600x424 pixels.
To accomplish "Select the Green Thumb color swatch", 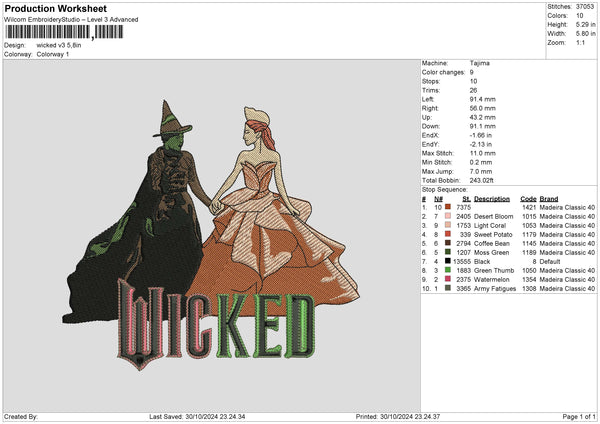I will point(448,270).
